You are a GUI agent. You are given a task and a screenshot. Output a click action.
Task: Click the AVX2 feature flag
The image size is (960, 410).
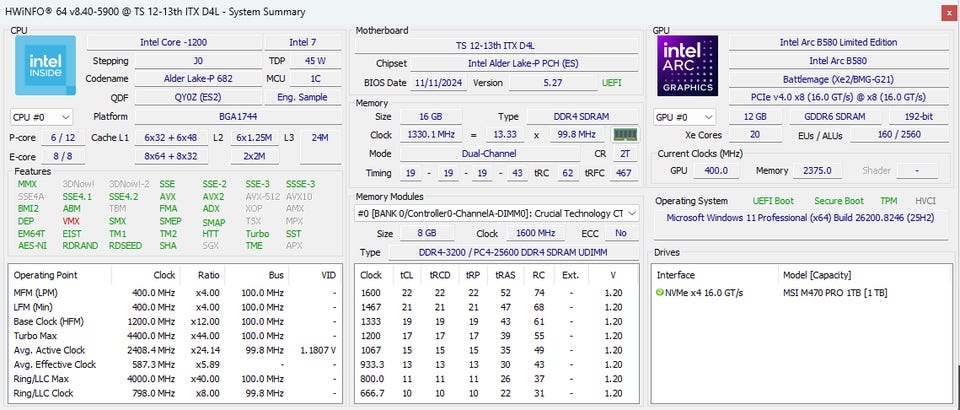coord(213,196)
